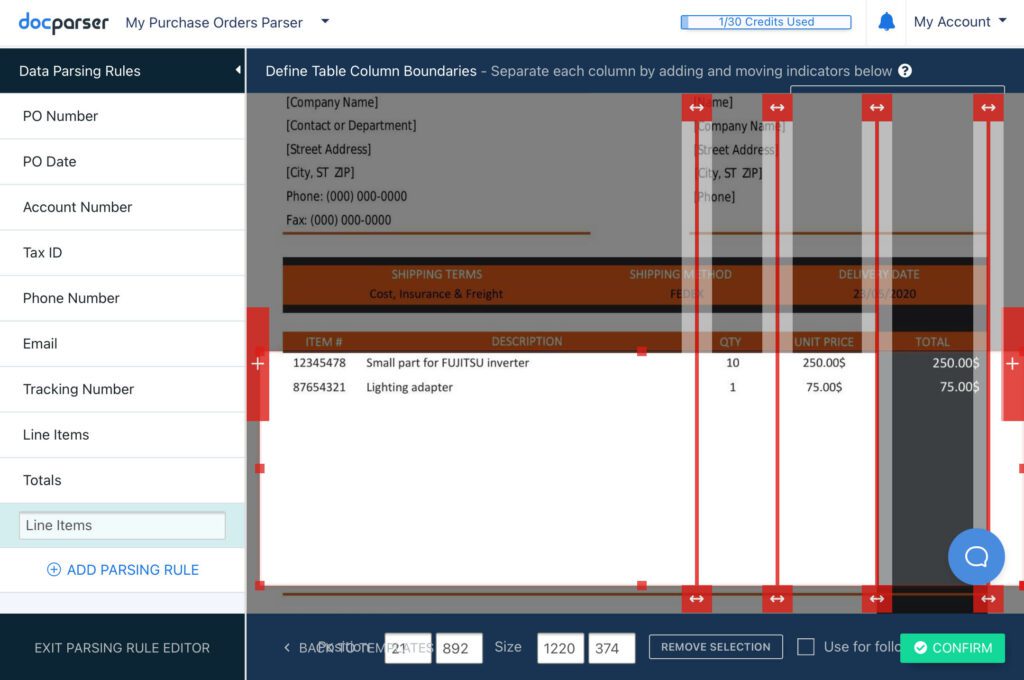Add a column with the left plus handle
1024x680 pixels.
tap(258, 364)
